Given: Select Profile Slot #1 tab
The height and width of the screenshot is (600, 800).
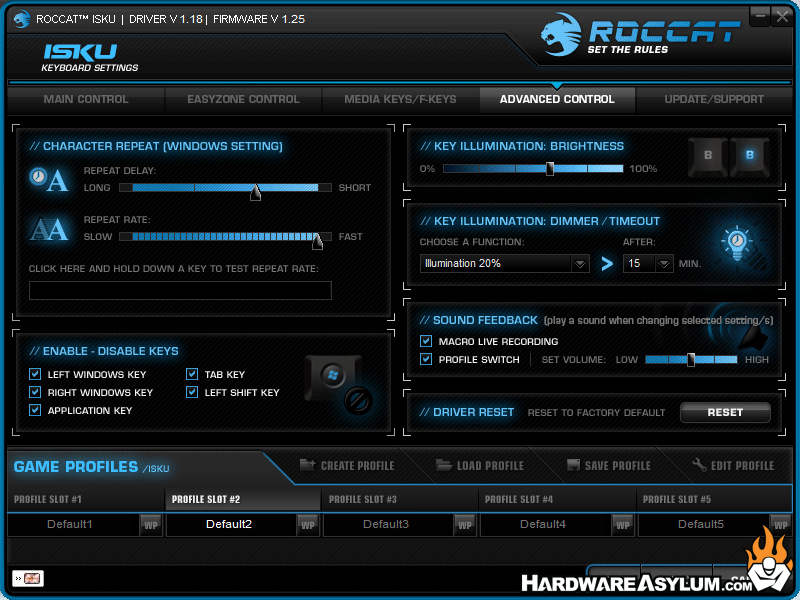Looking at the screenshot, I should pyautogui.click(x=85, y=499).
